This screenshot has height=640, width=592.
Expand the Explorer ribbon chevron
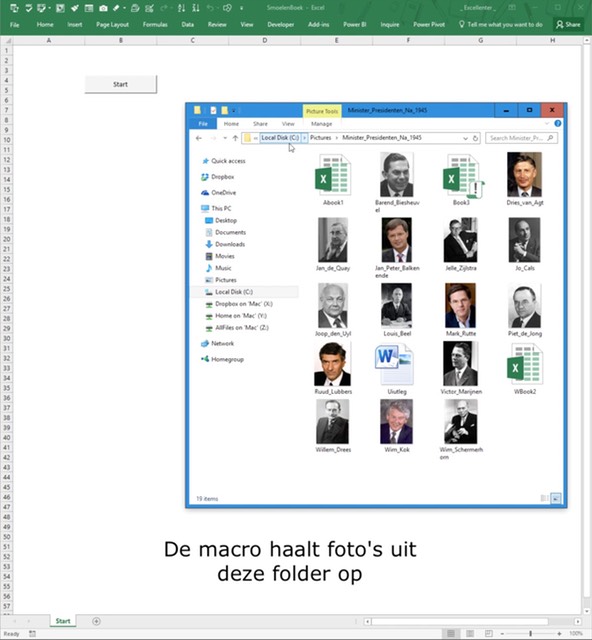[547, 123]
